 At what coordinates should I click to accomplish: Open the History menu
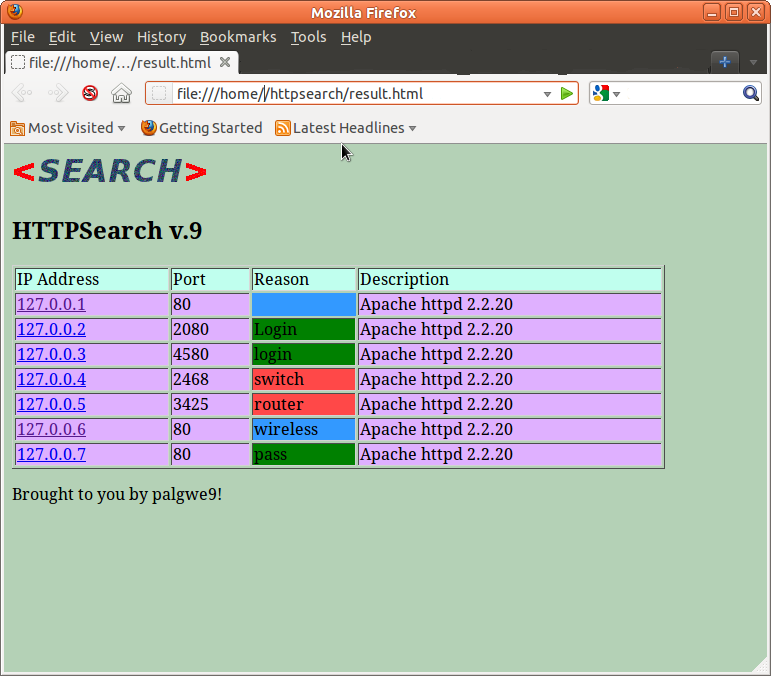coord(161,37)
